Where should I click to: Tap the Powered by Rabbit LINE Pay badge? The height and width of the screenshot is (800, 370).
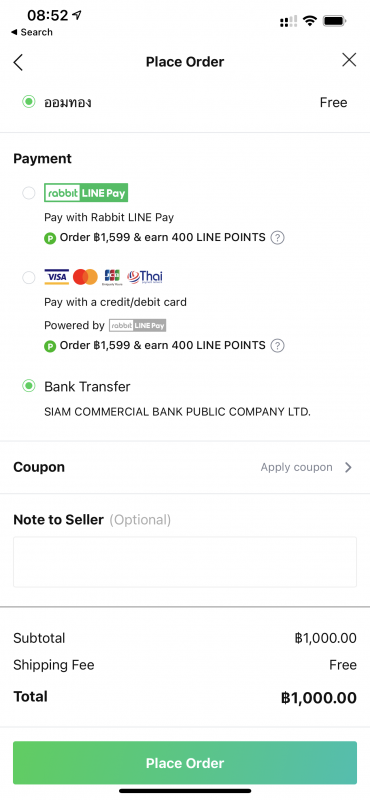137,326
